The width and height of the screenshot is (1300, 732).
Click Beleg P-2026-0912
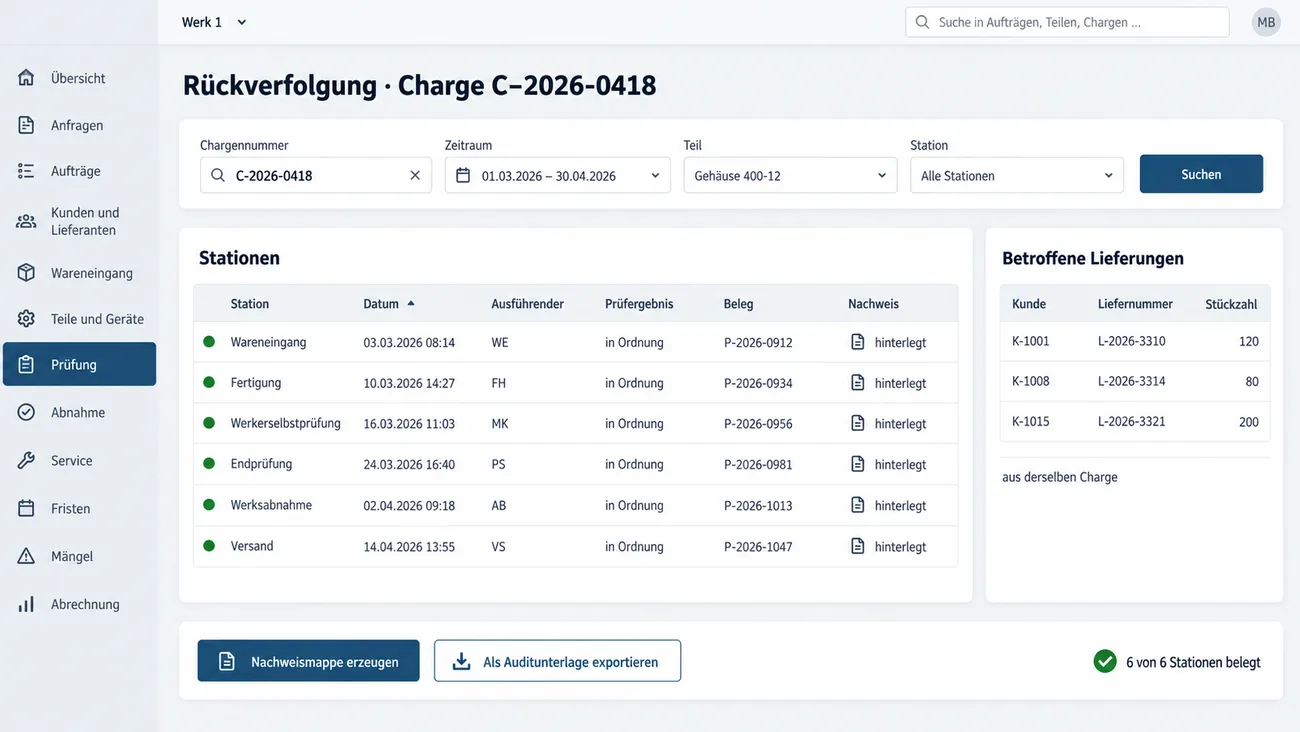[x=758, y=342]
